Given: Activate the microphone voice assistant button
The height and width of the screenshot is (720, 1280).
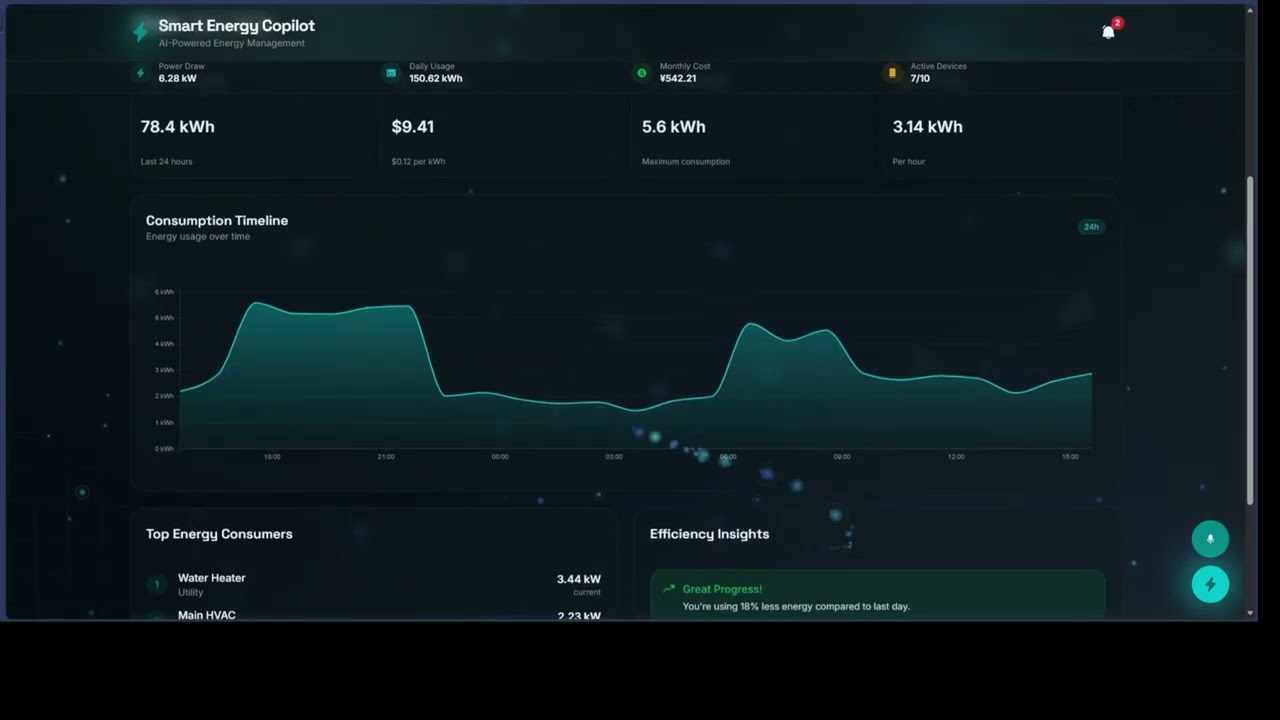Looking at the screenshot, I should pyautogui.click(x=1210, y=539).
